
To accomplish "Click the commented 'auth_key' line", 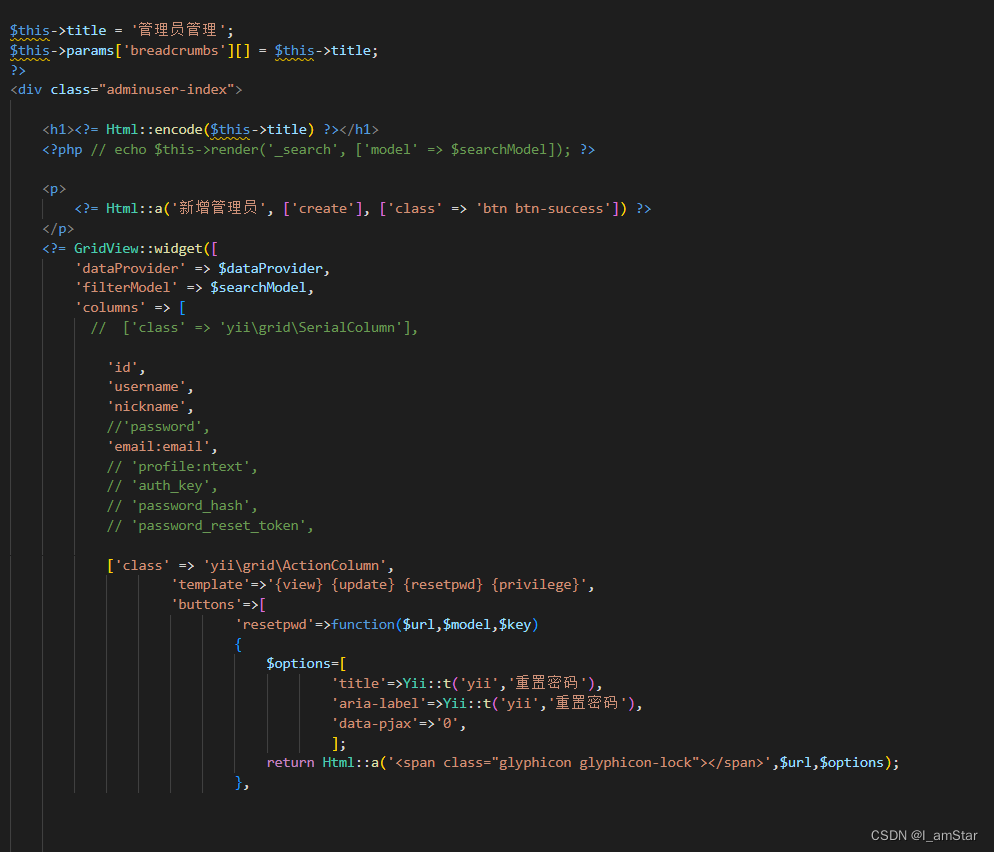I will tap(162, 486).
